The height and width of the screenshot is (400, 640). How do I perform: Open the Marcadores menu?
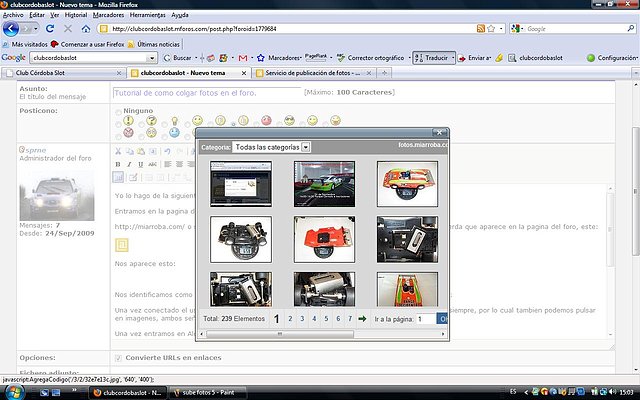[x=109, y=15]
